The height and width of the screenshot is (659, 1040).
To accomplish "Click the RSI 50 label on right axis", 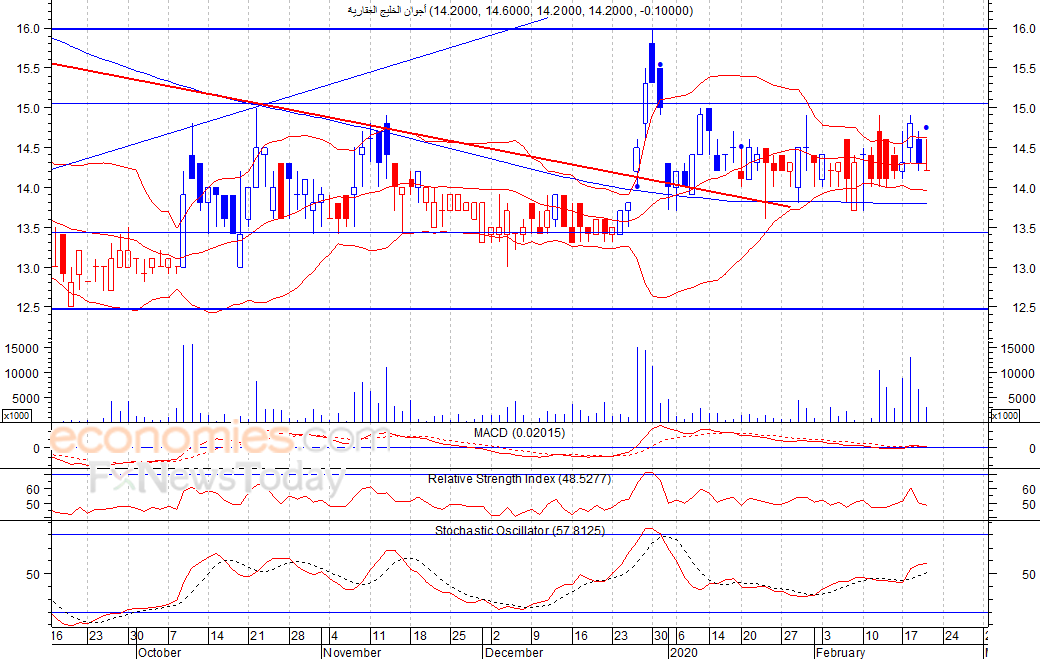I will tap(1029, 505).
